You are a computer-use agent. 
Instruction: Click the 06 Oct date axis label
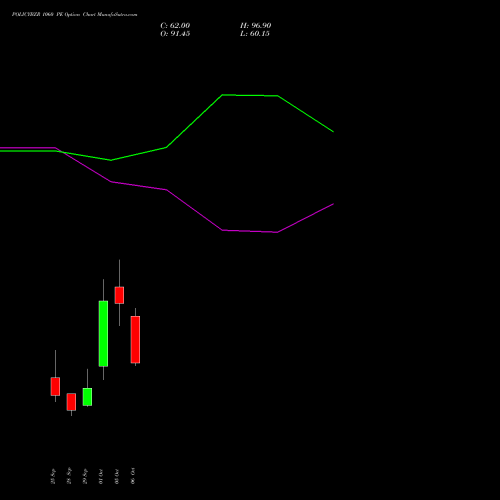click(133, 476)
